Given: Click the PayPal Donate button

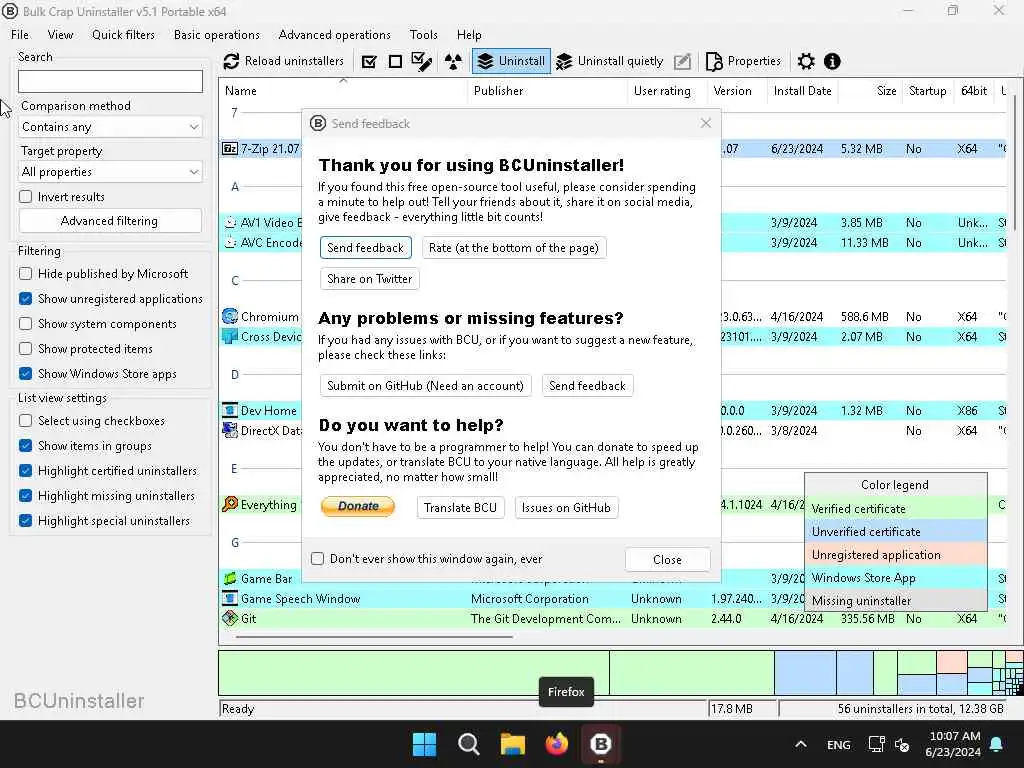Looking at the screenshot, I should tap(358, 506).
